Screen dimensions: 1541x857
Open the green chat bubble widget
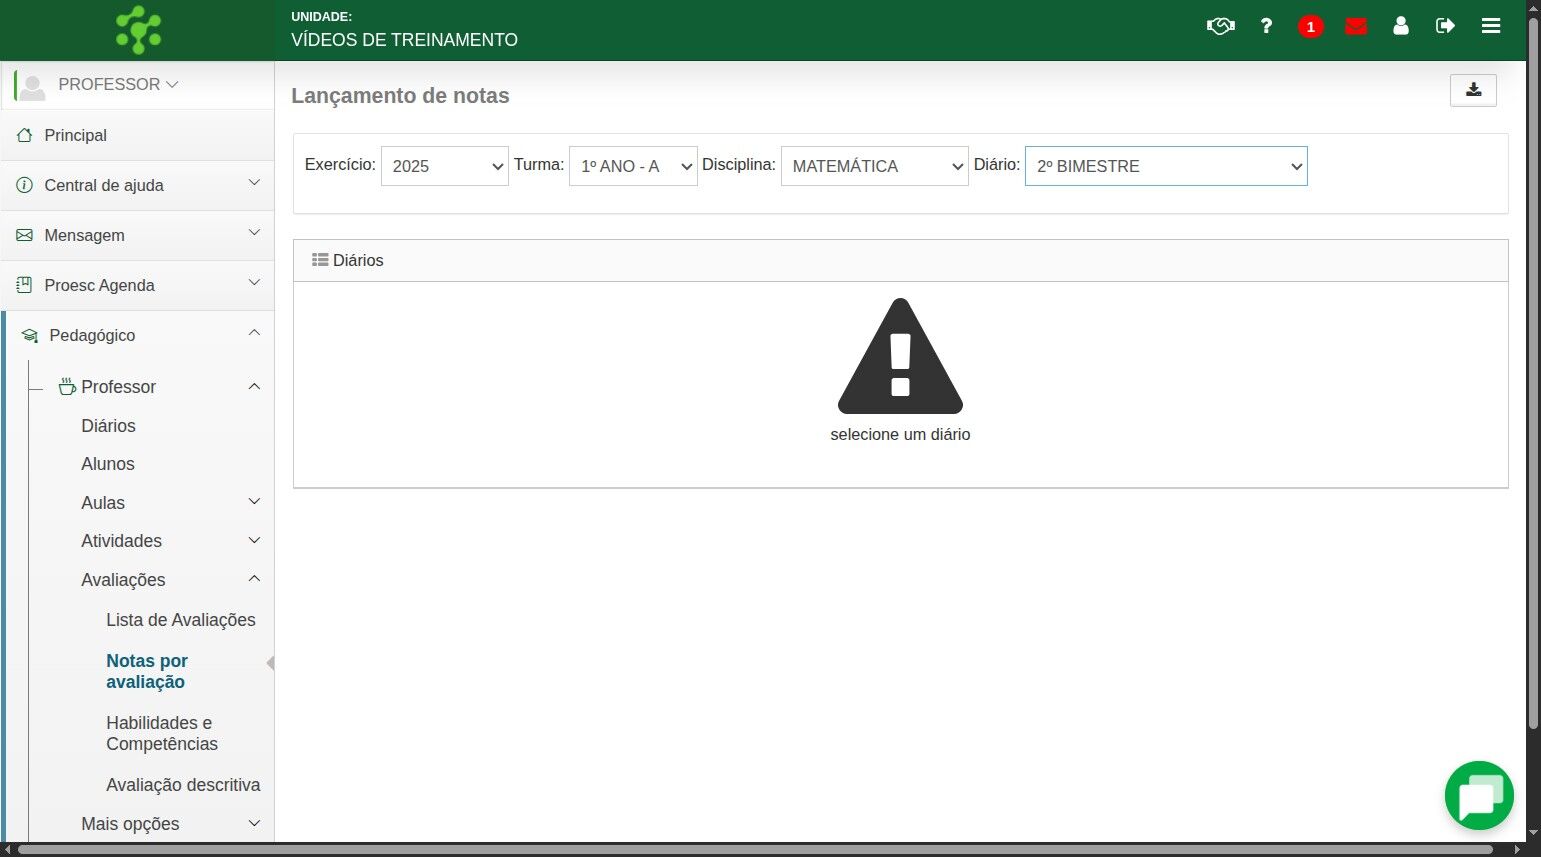pyautogui.click(x=1479, y=796)
